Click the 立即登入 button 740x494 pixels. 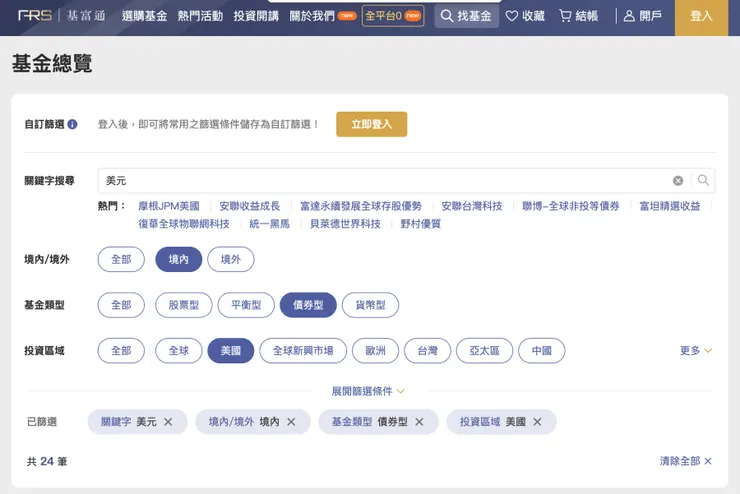coord(371,124)
